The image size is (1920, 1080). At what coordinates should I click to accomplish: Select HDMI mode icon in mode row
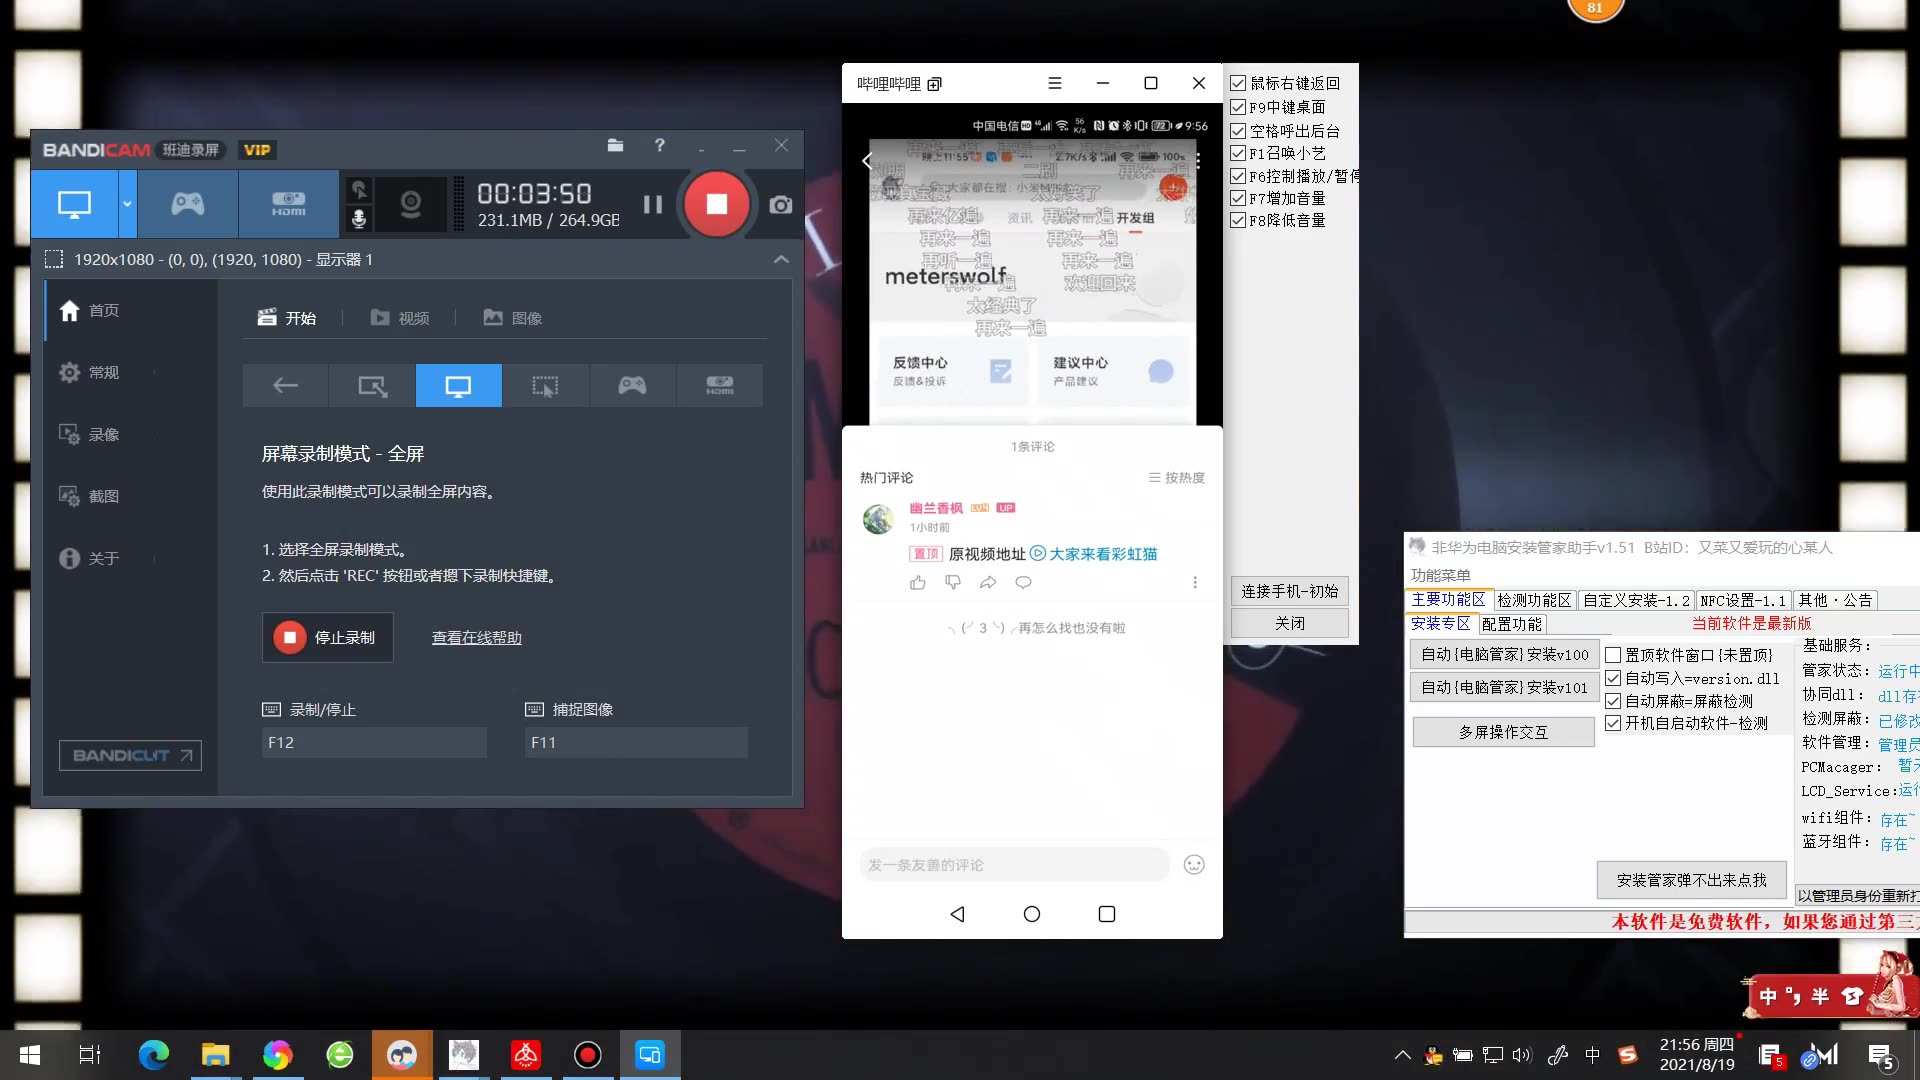point(720,386)
